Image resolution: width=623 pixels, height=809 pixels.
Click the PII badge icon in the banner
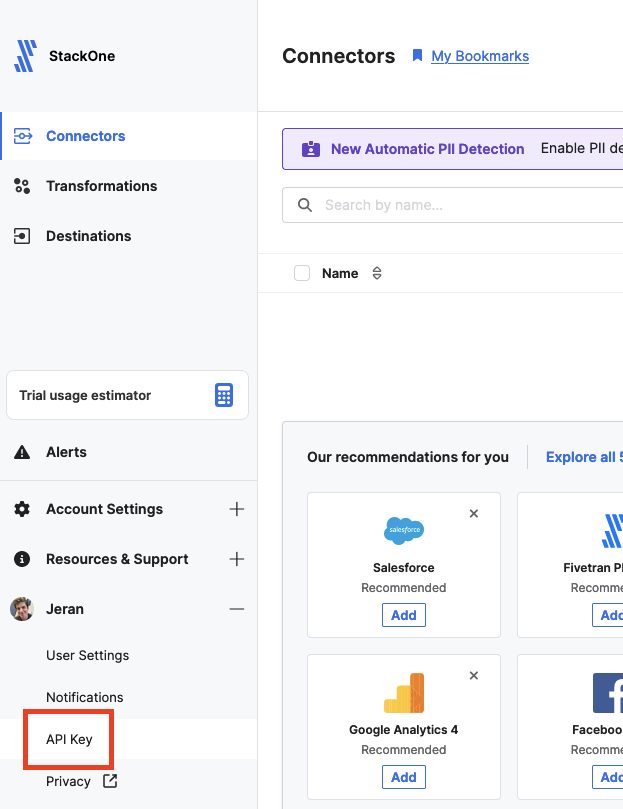[x=310, y=148]
